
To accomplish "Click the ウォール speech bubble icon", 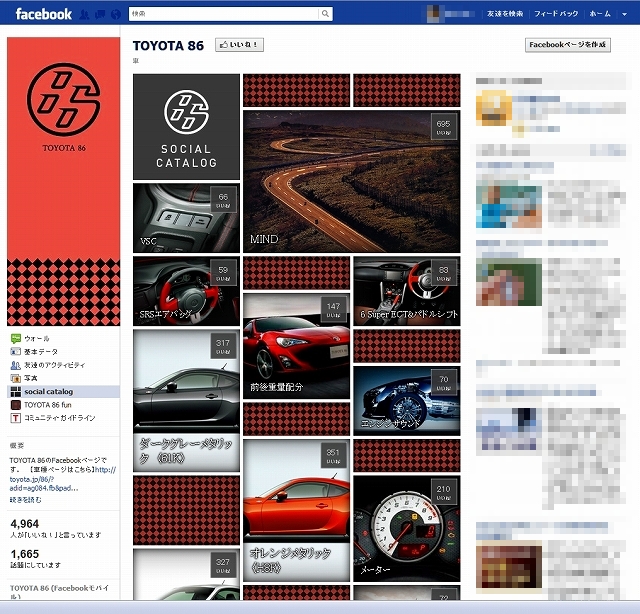I will (x=16, y=338).
